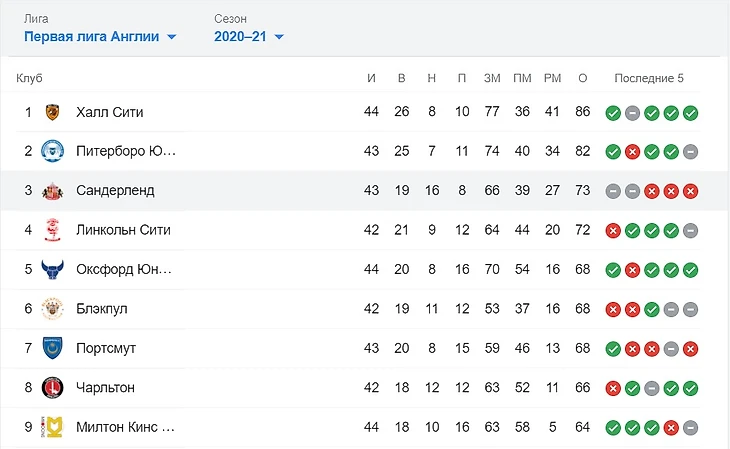Click the Milton Keynes Dons crest icon

tap(53, 427)
